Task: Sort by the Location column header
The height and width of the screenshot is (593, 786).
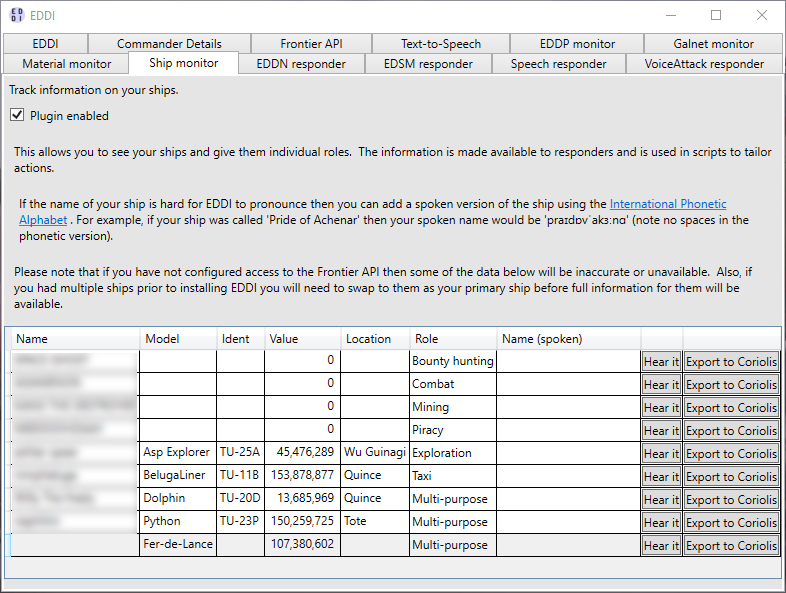Action: coord(375,339)
